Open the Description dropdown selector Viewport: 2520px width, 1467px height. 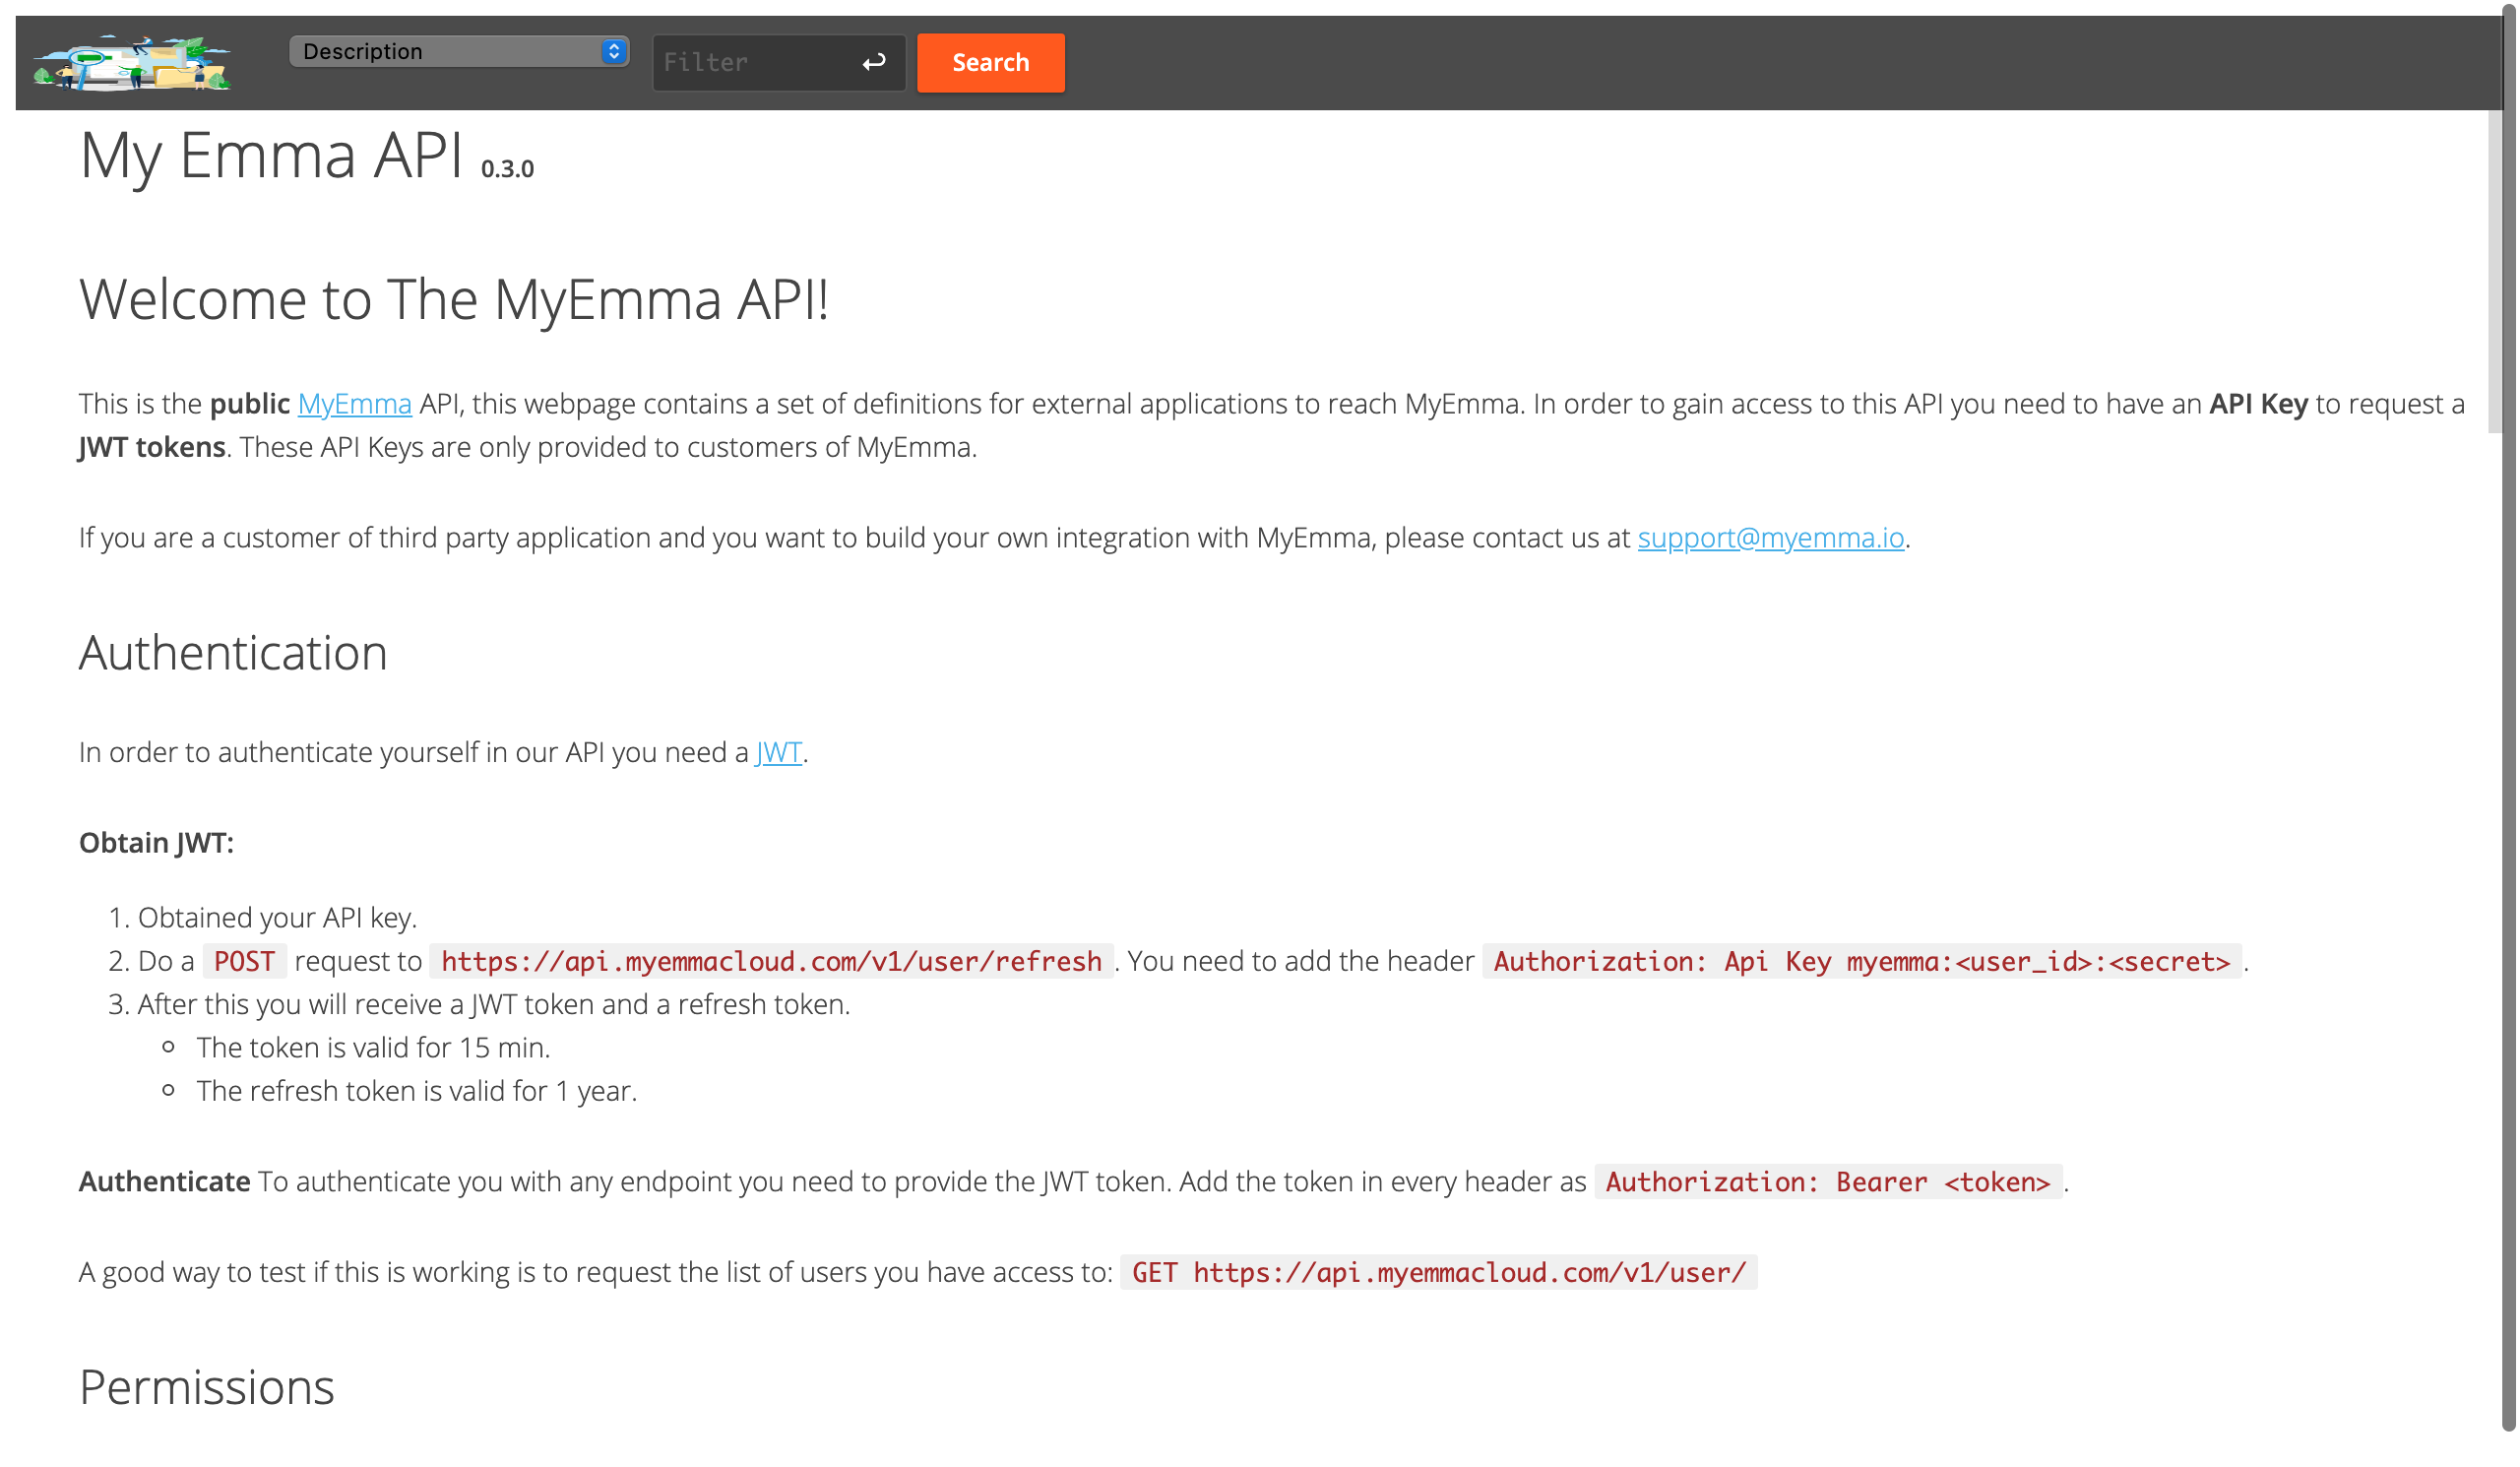coord(458,51)
